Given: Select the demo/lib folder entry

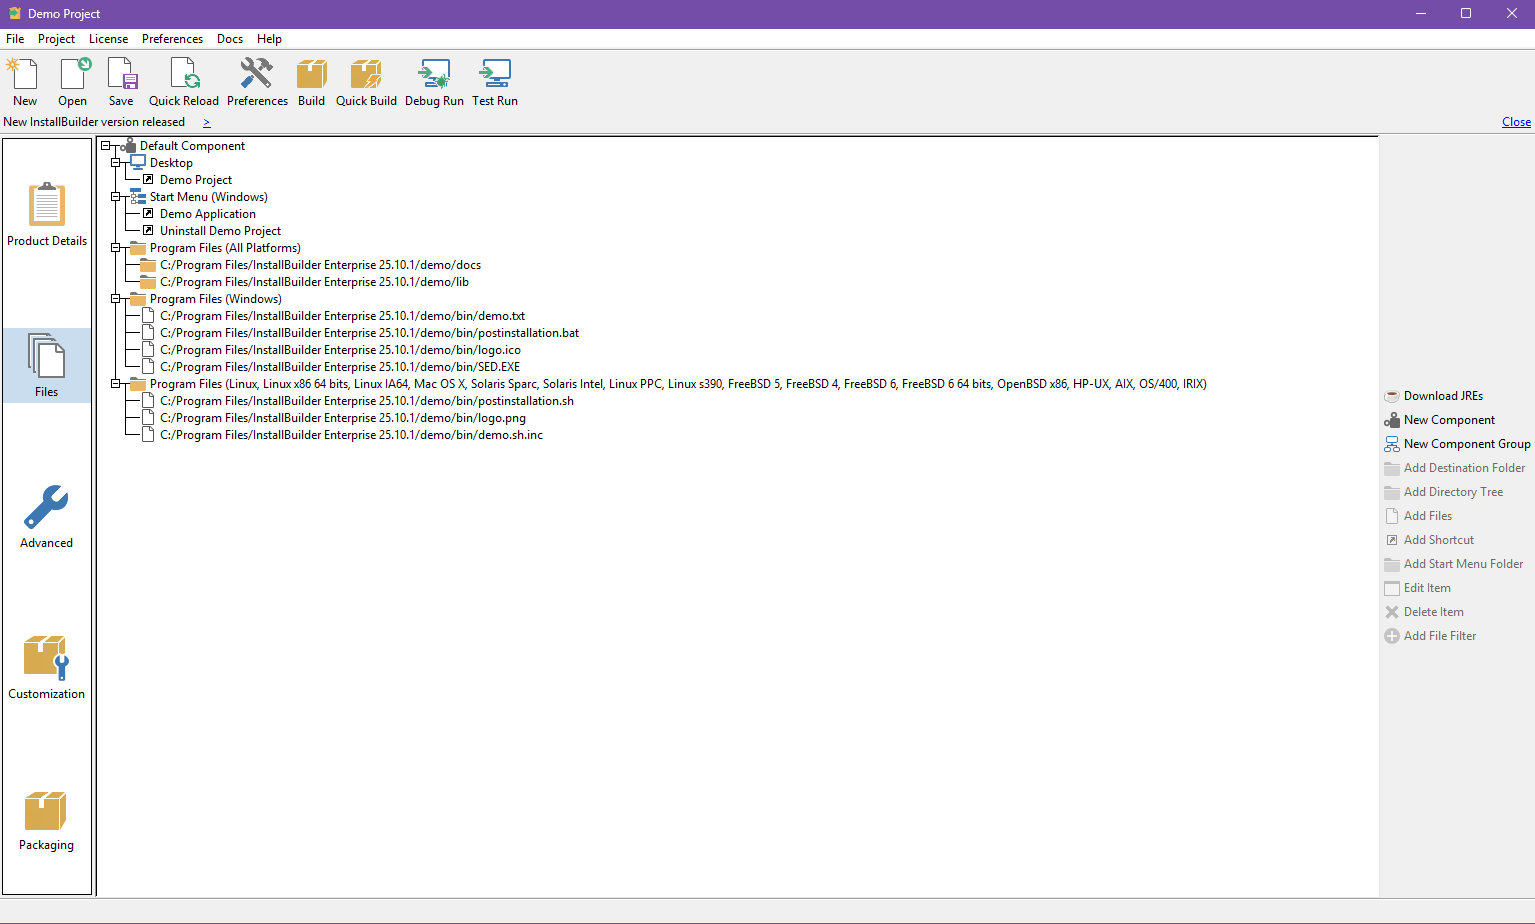Looking at the screenshot, I should point(315,282).
